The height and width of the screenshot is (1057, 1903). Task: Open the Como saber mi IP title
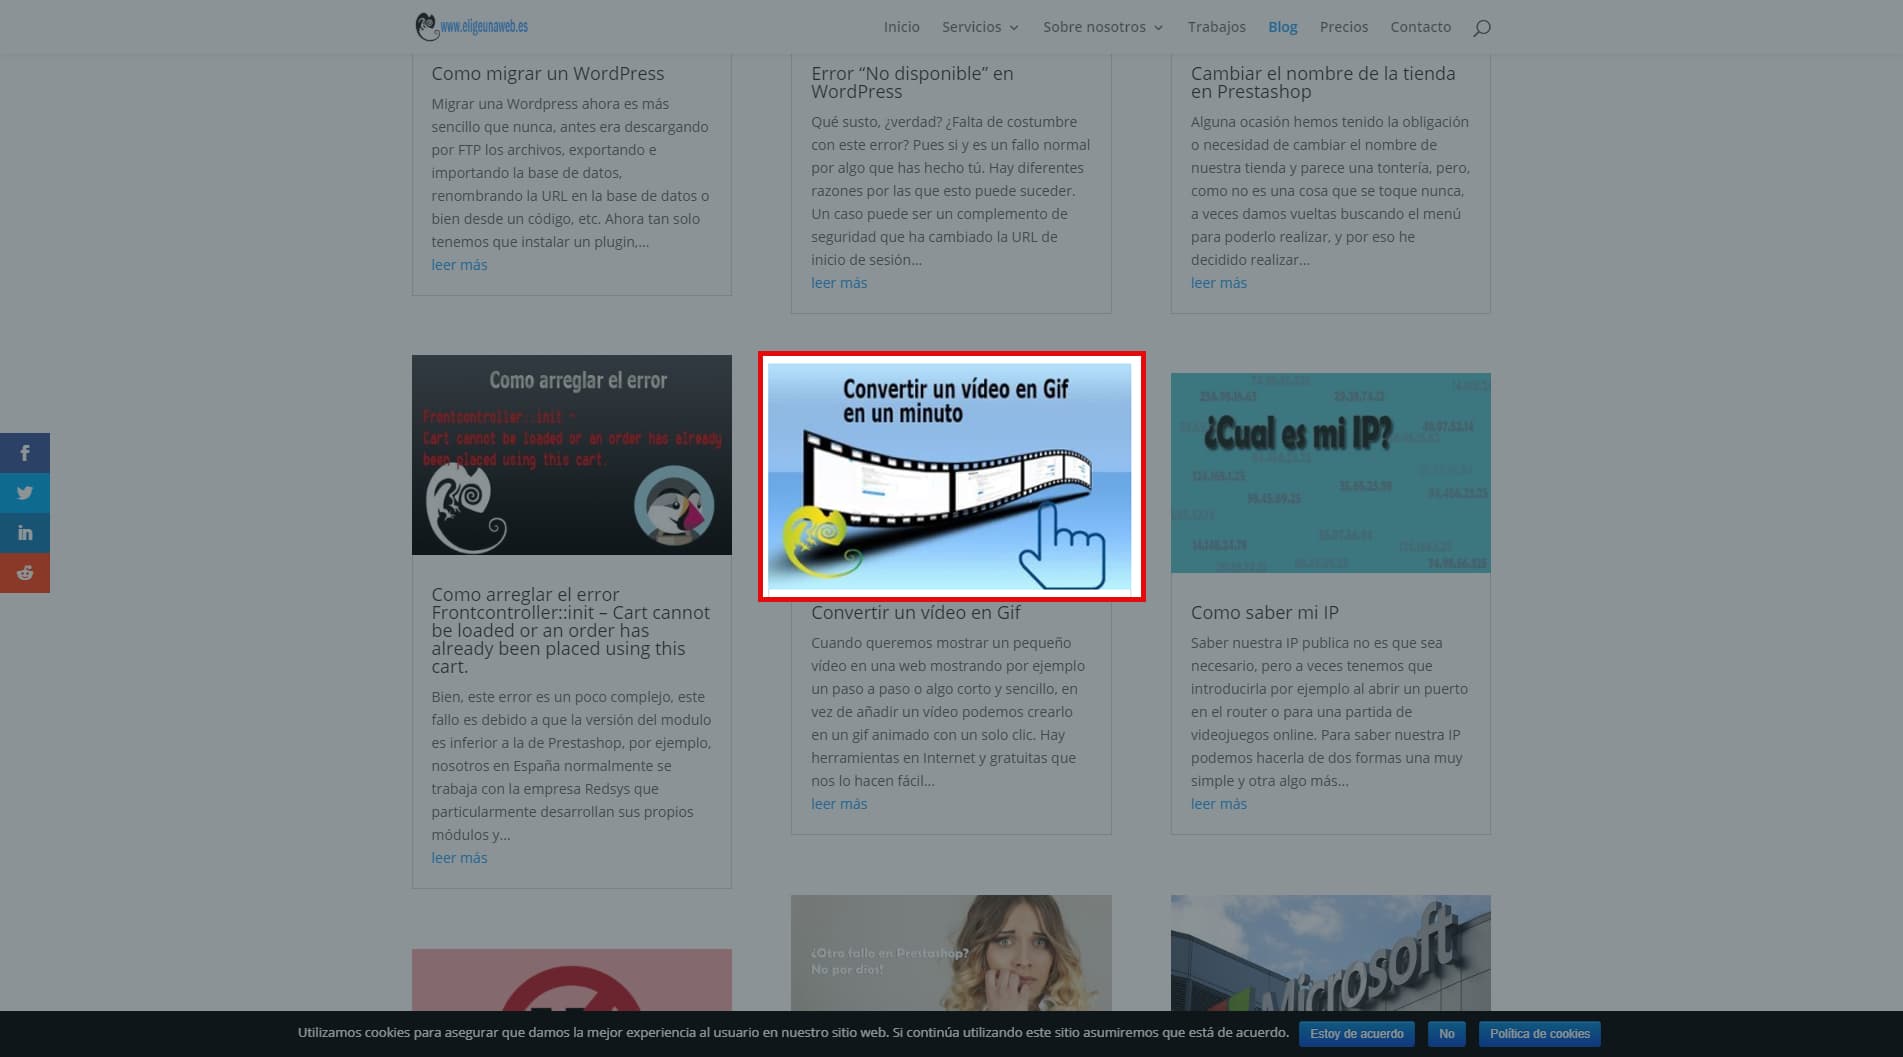pos(1264,613)
